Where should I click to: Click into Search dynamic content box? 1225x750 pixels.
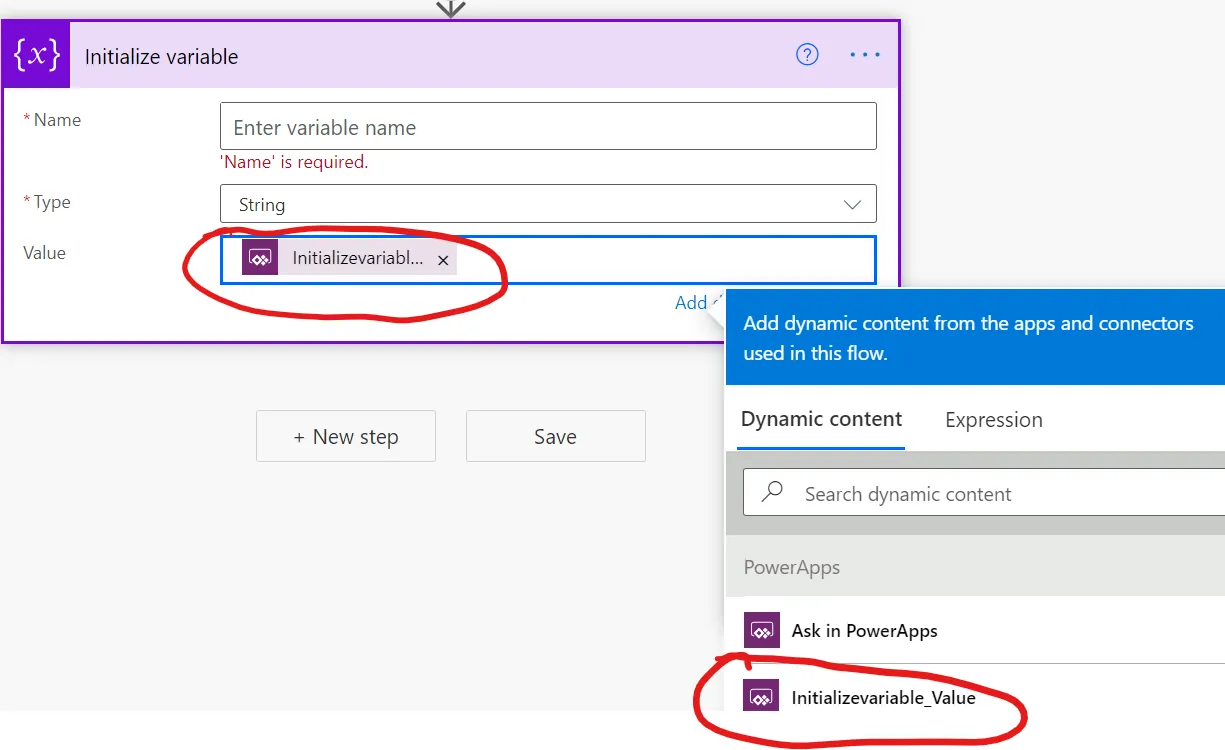tap(1000, 494)
